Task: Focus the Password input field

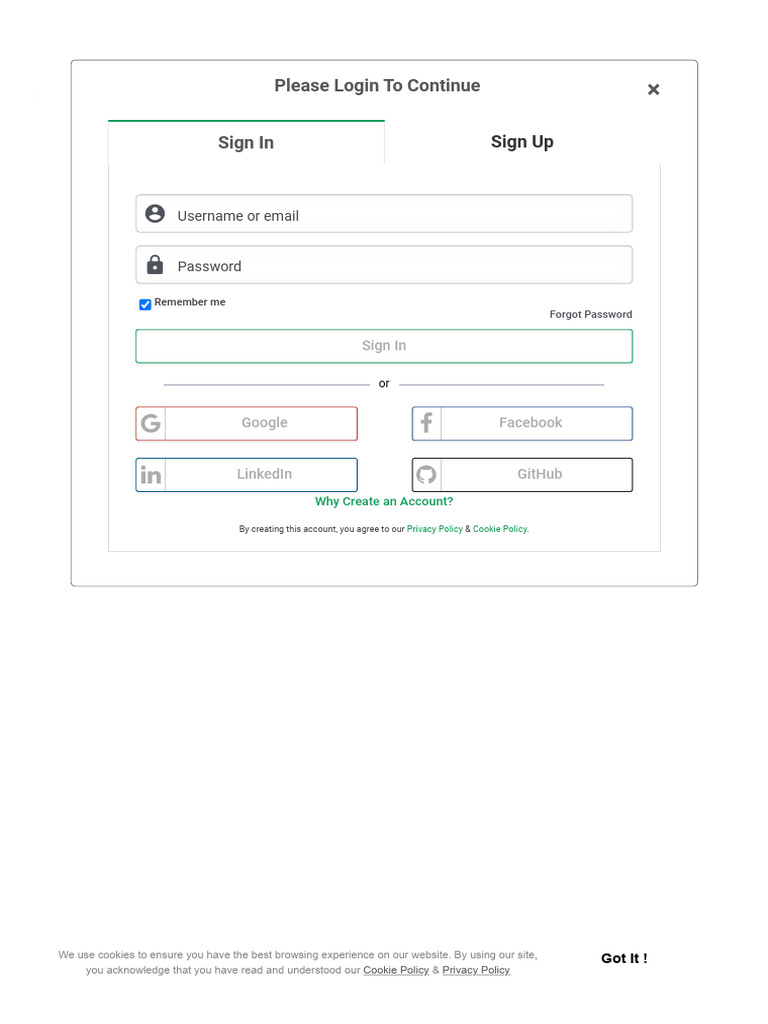Action: (x=400, y=266)
